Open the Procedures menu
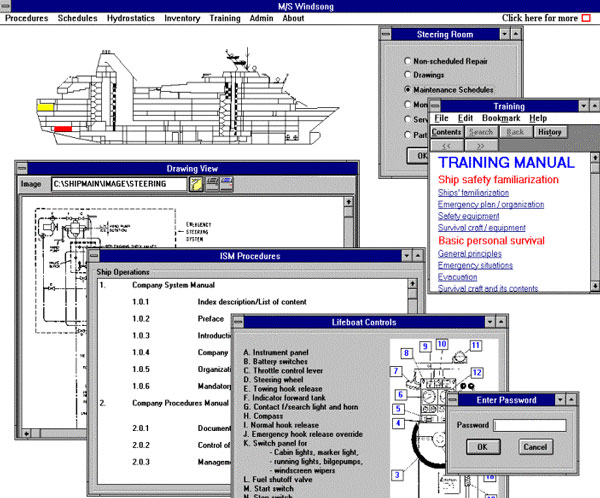 [x=26, y=18]
